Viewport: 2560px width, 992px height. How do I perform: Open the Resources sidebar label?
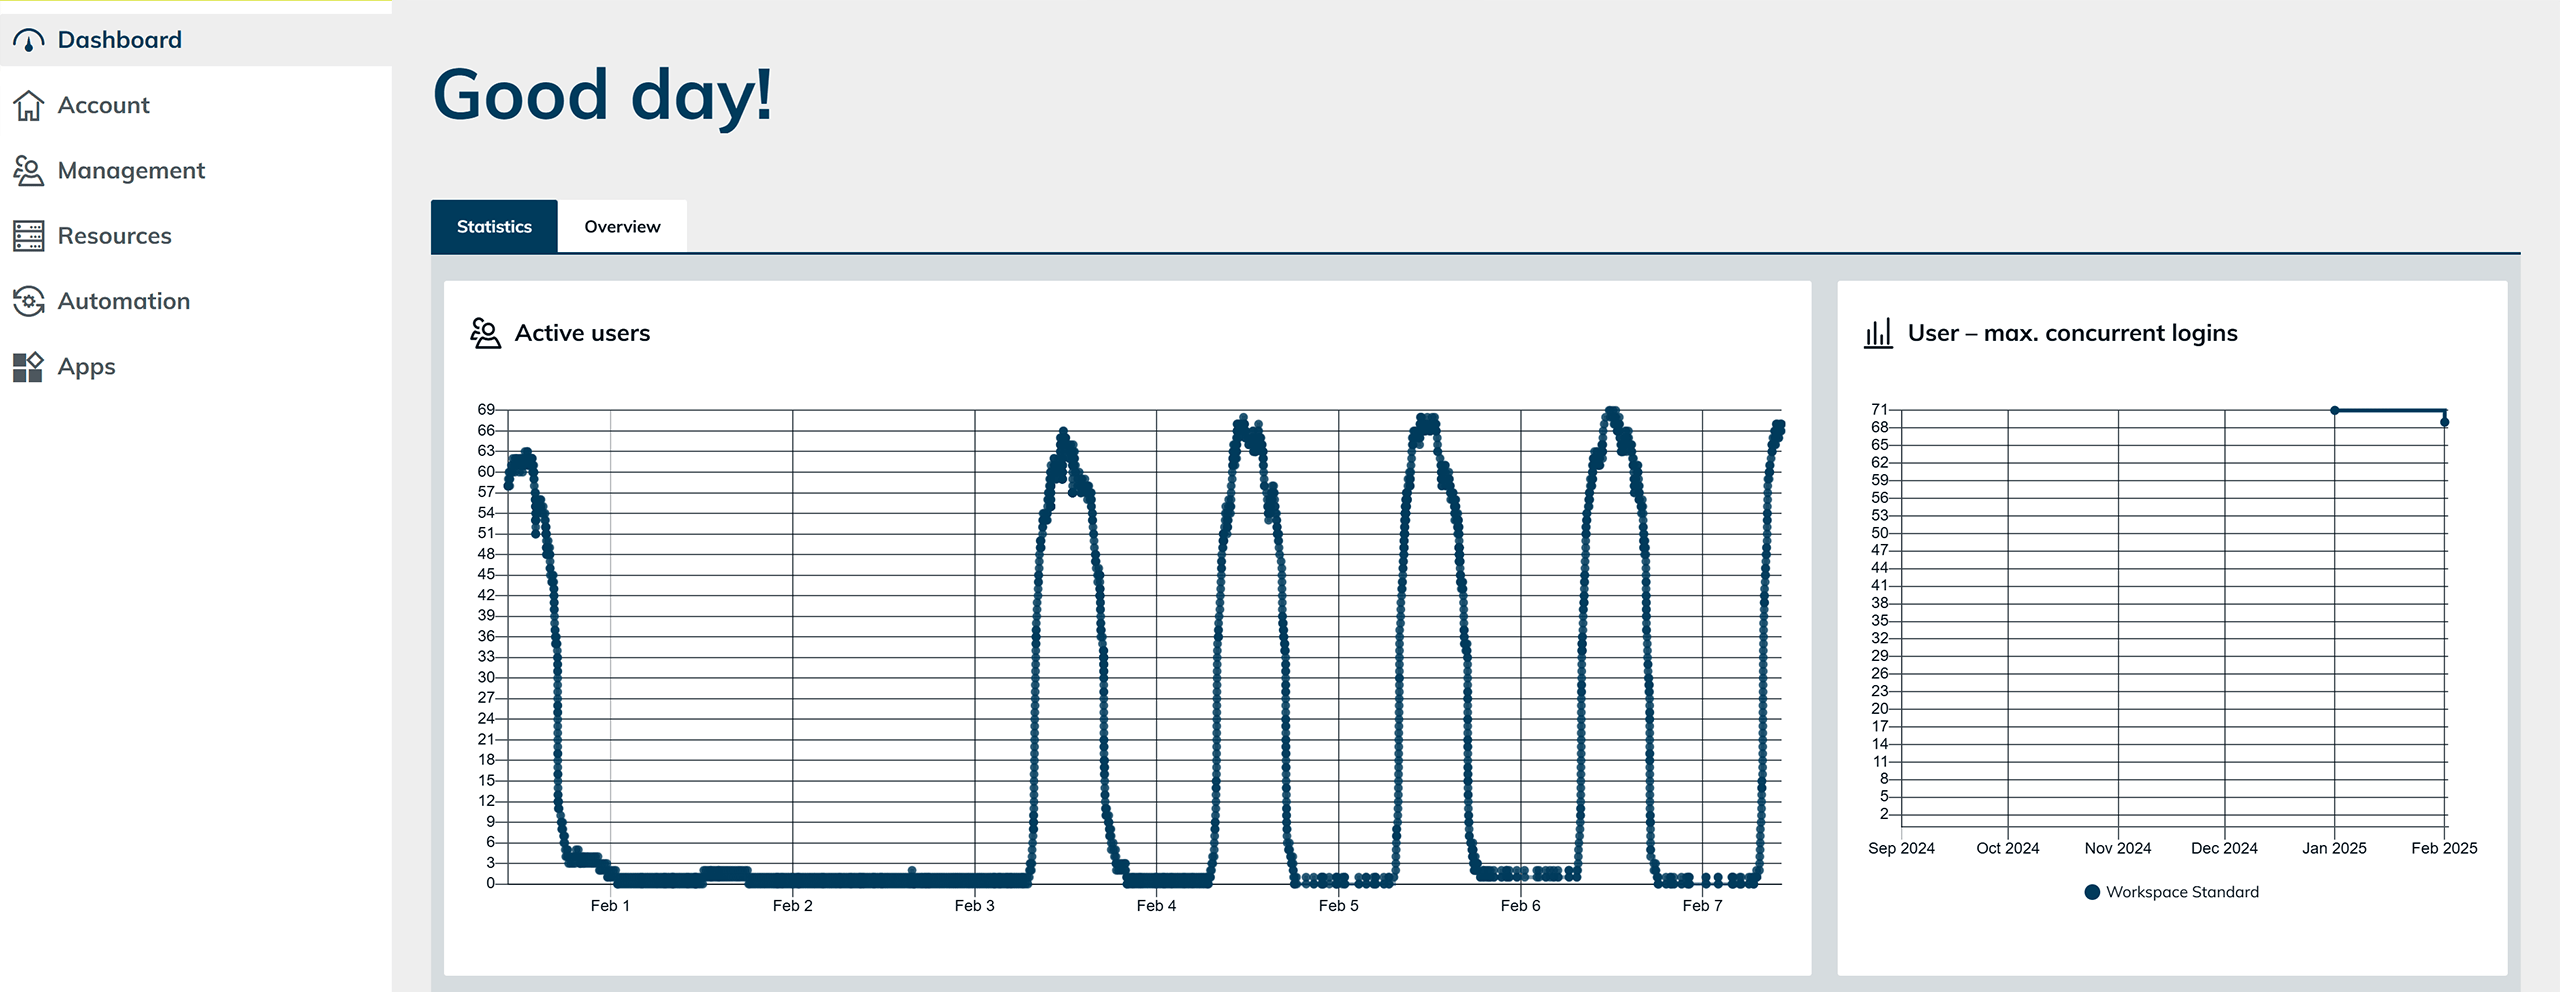point(114,236)
